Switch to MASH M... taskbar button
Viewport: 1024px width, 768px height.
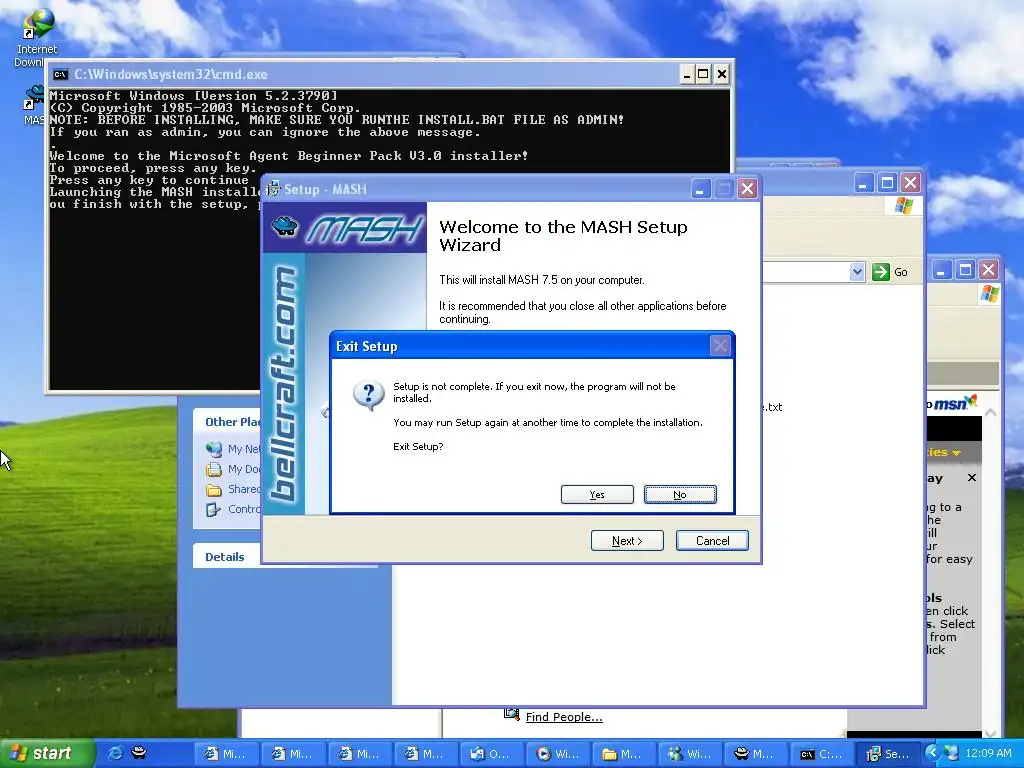tap(756, 754)
